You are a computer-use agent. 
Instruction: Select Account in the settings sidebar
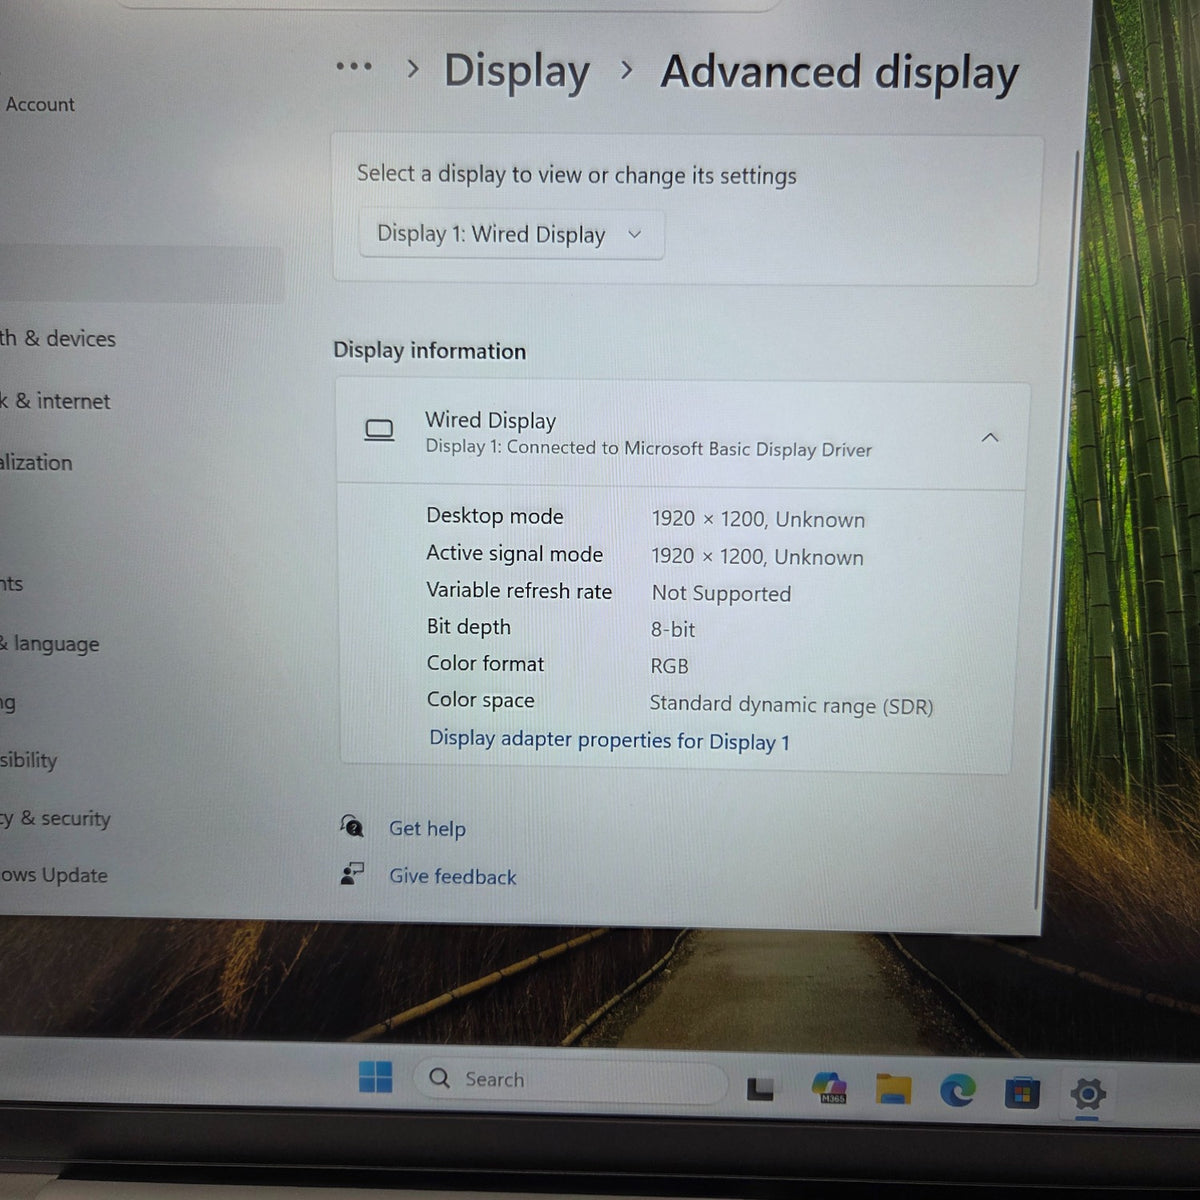tap(40, 104)
